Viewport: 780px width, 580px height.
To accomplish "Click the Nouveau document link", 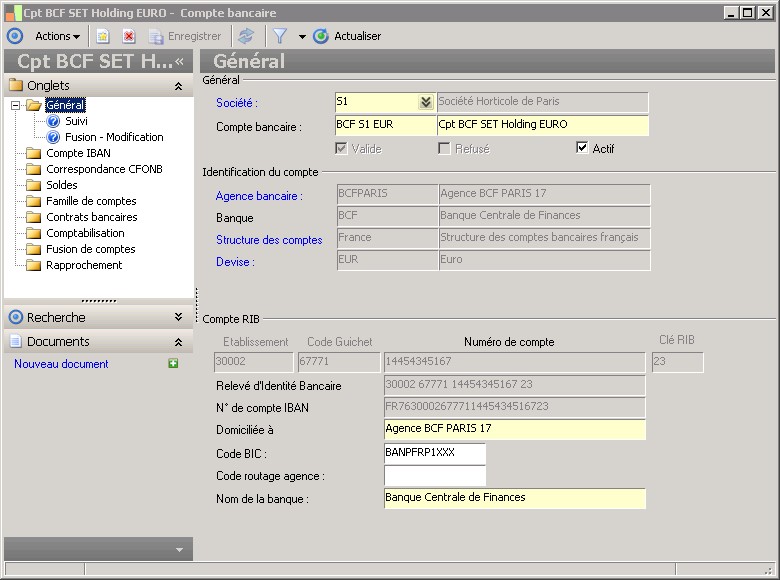I will (x=61, y=364).
